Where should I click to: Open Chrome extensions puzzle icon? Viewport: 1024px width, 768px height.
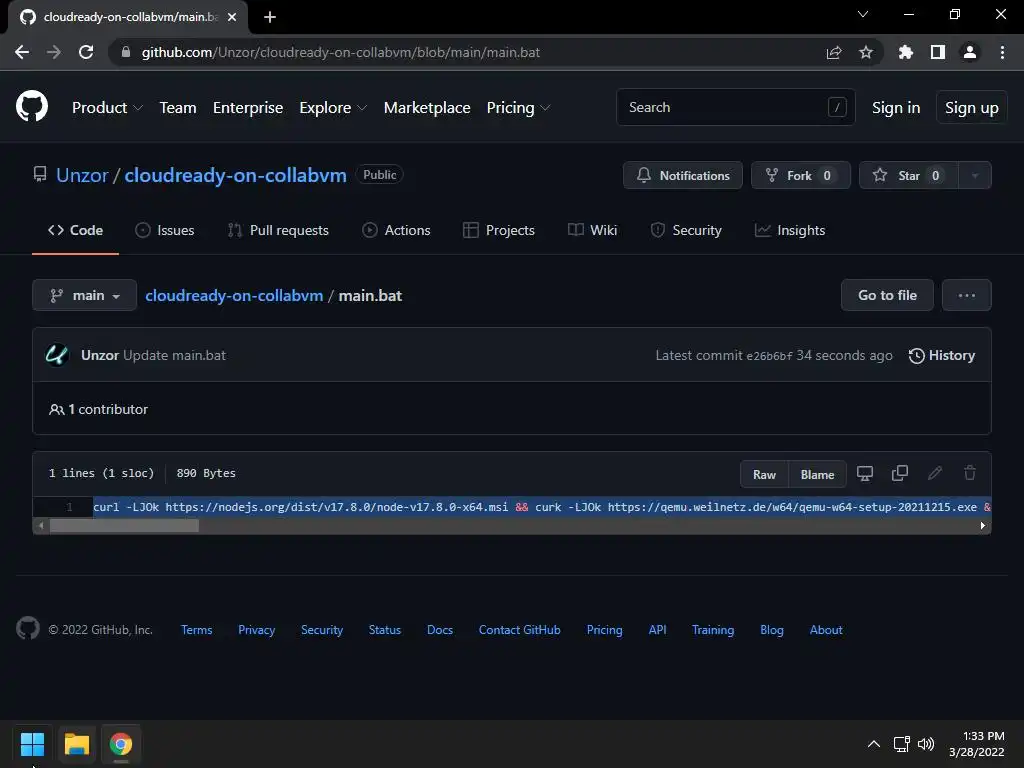pos(906,52)
